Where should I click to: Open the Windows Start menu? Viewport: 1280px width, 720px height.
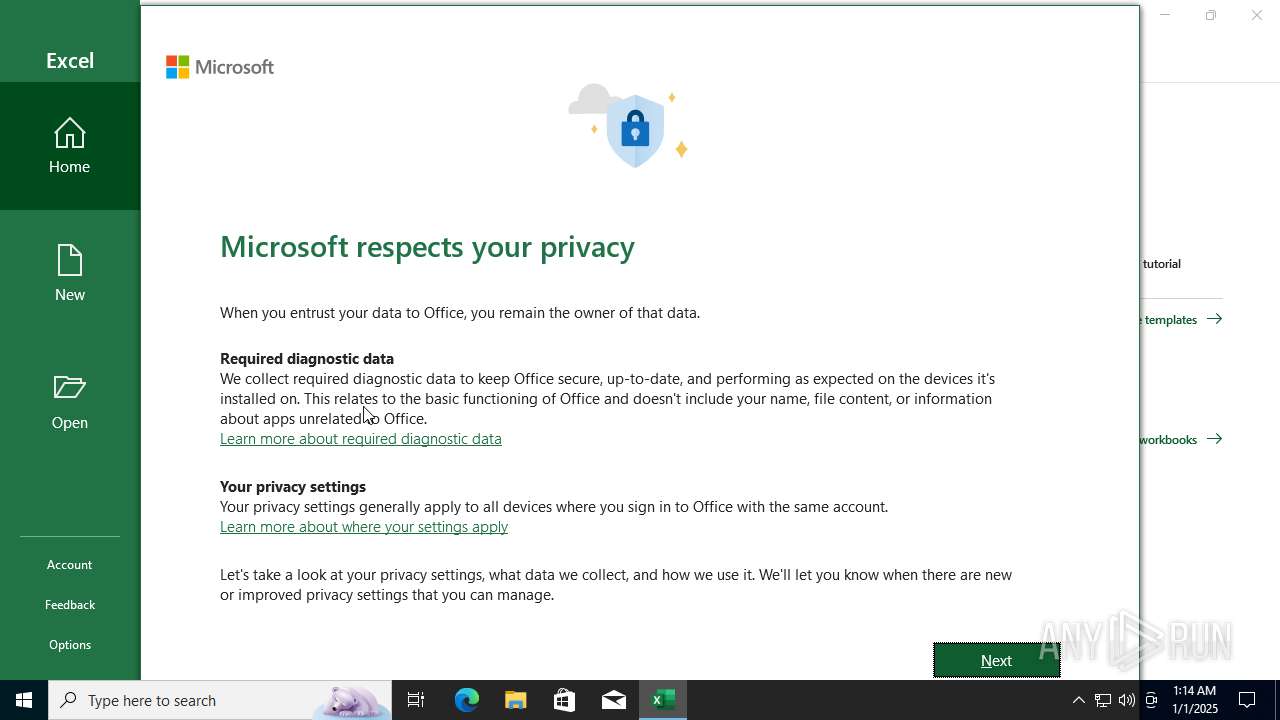(x=24, y=700)
